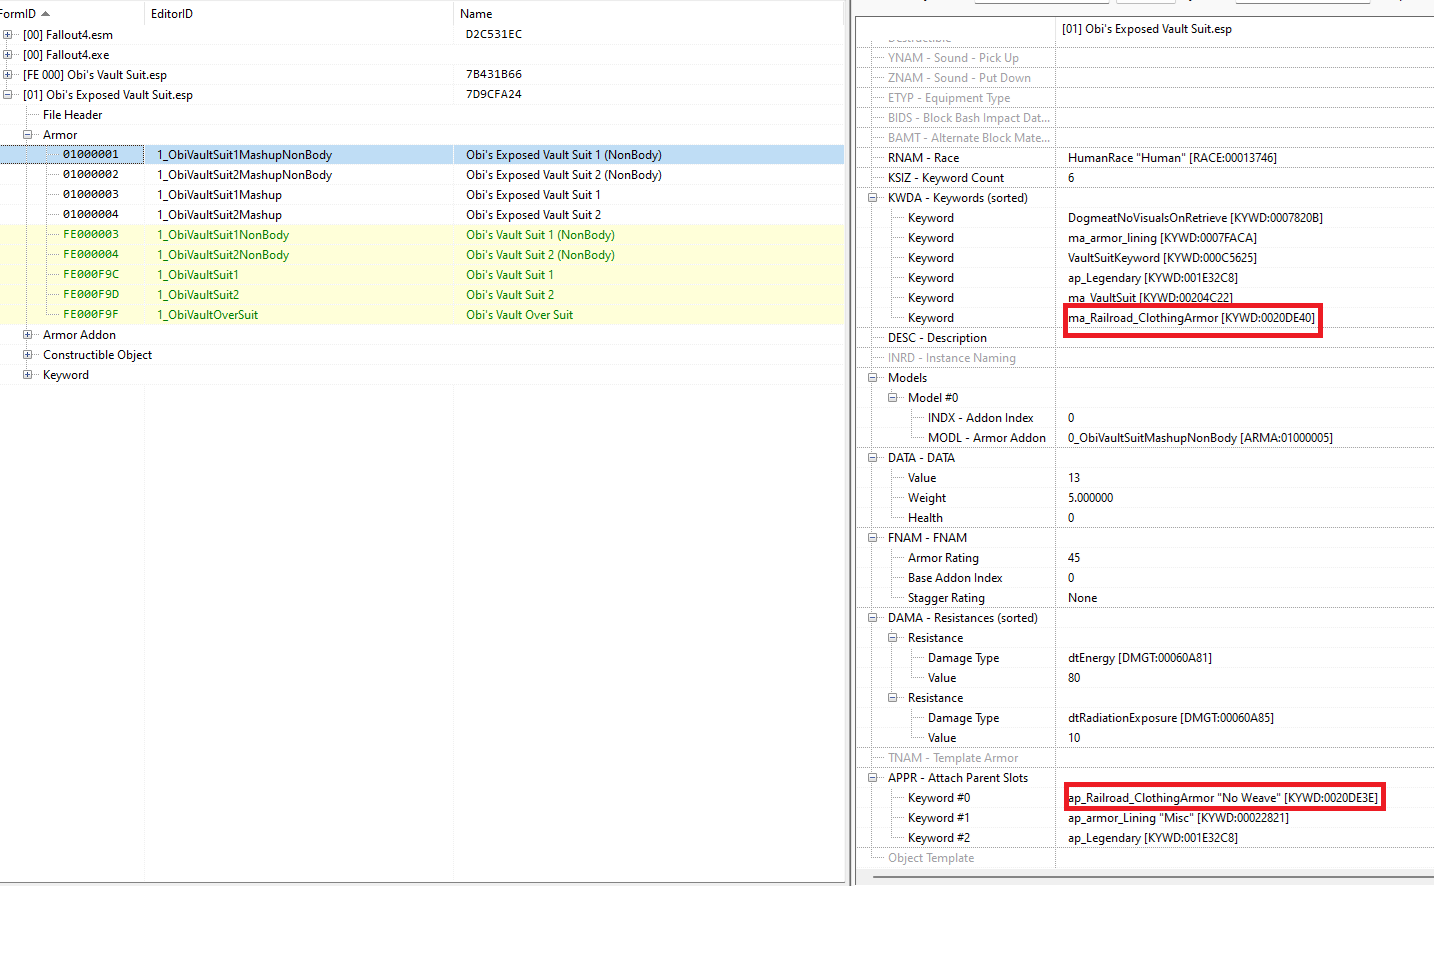Click the HumanRace "Human" race value
The height and width of the screenshot is (954, 1434).
coord(1172,158)
